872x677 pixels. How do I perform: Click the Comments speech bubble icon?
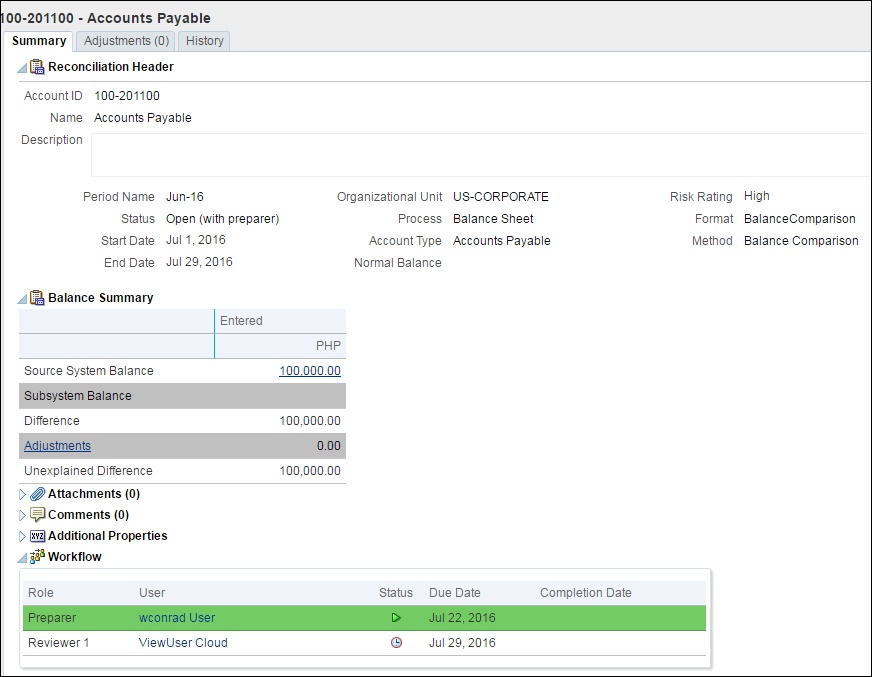[37, 514]
